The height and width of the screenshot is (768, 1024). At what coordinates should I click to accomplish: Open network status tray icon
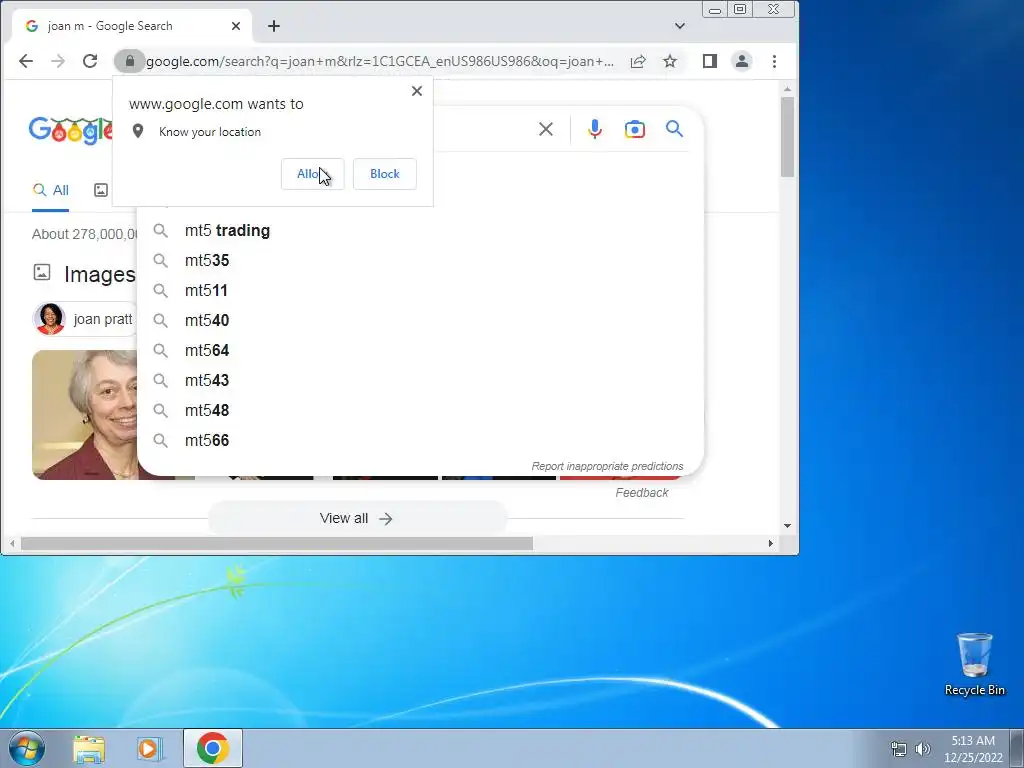[x=899, y=749]
